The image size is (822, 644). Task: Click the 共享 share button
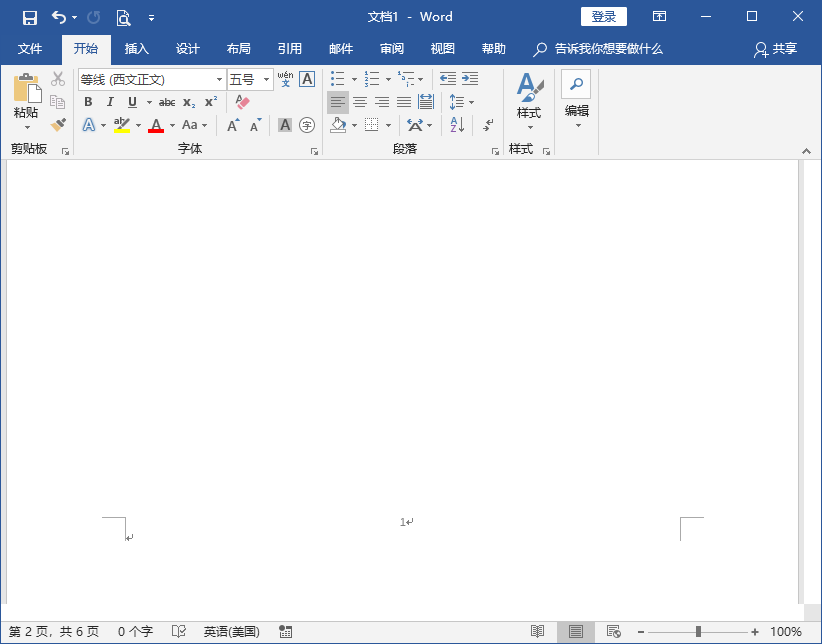click(776, 49)
